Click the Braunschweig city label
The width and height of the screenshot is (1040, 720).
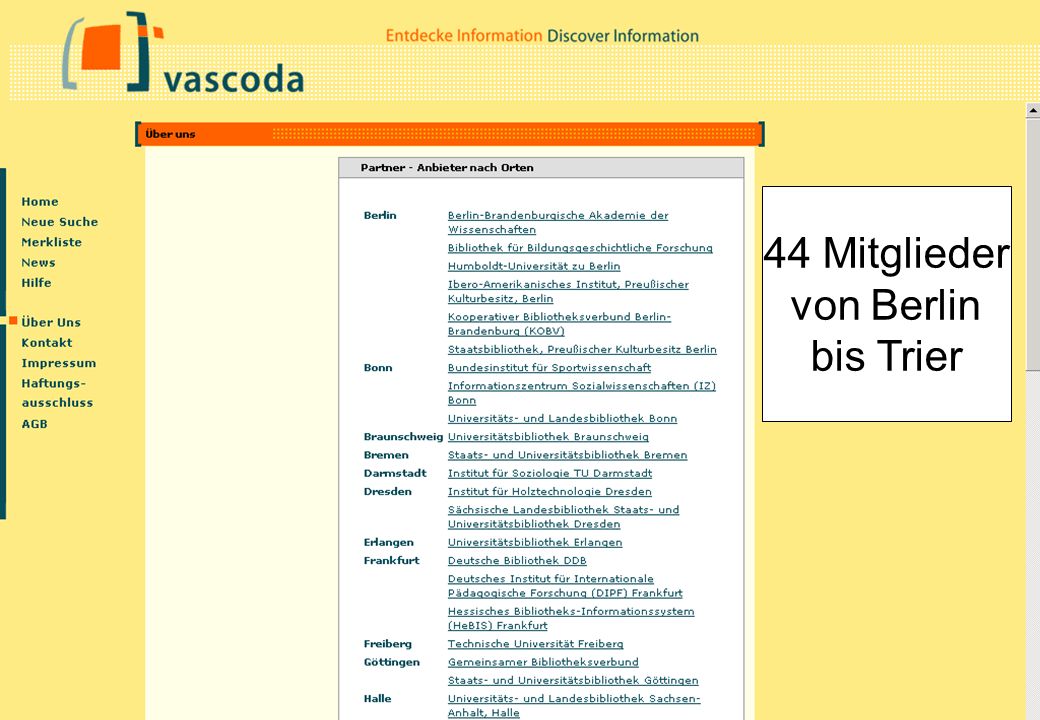[403, 437]
